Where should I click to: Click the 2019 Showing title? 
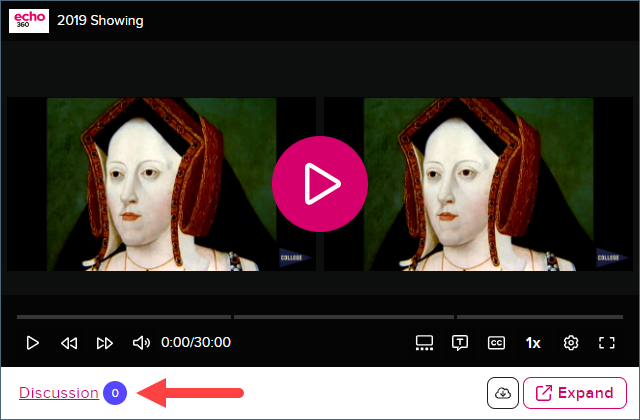click(x=100, y=20)
